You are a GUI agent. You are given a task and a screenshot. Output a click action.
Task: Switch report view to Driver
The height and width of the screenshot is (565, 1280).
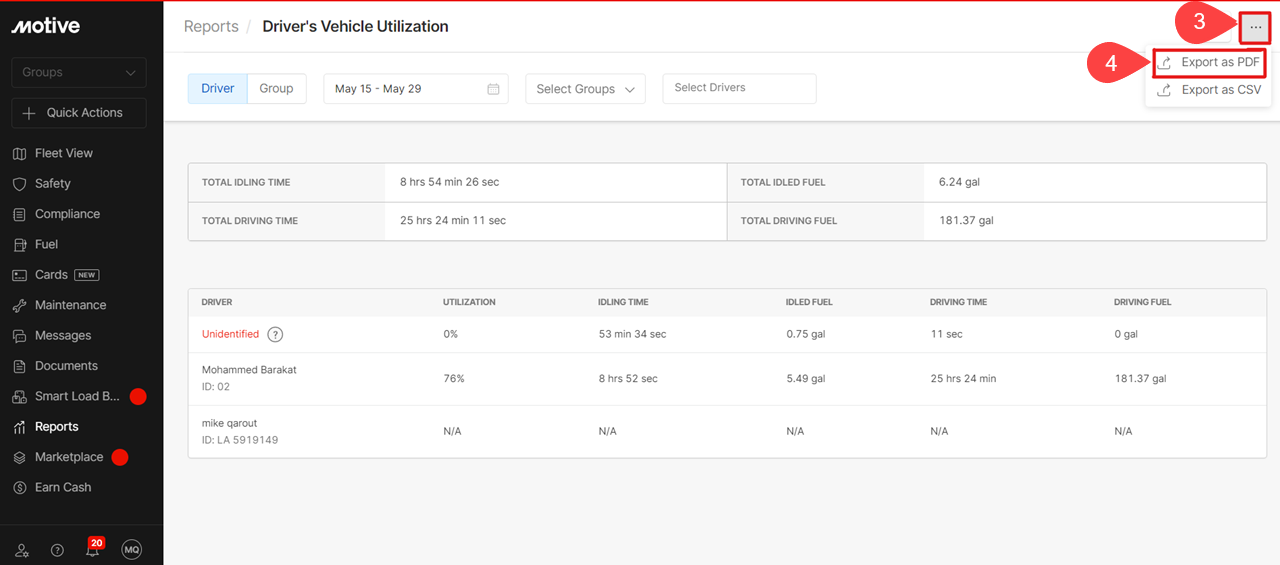pyautogui.click(x=218, y=88)
